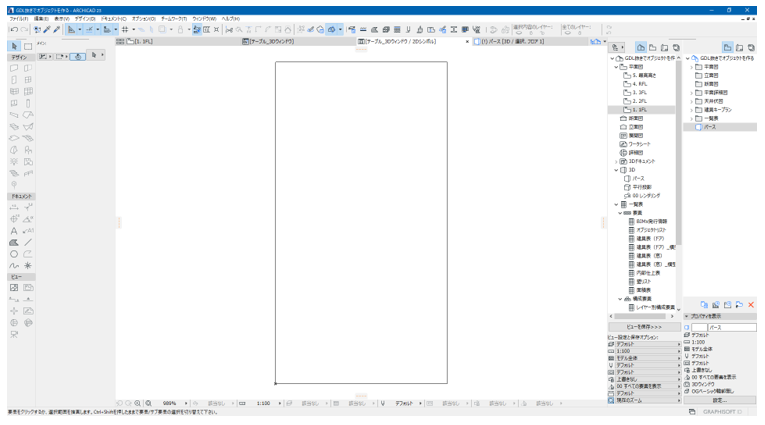Collapse the プロパティを表示 section
The height and width of the screenshot is (425, 765).
[686, 317]
